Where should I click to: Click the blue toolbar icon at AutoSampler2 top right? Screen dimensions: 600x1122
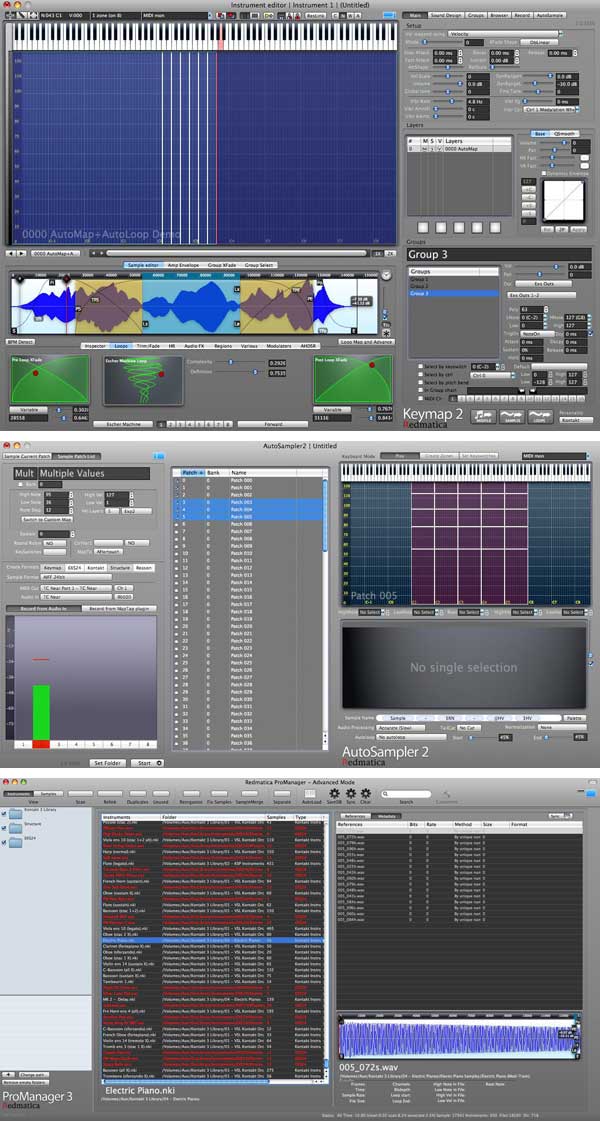[x=159, y=455]
